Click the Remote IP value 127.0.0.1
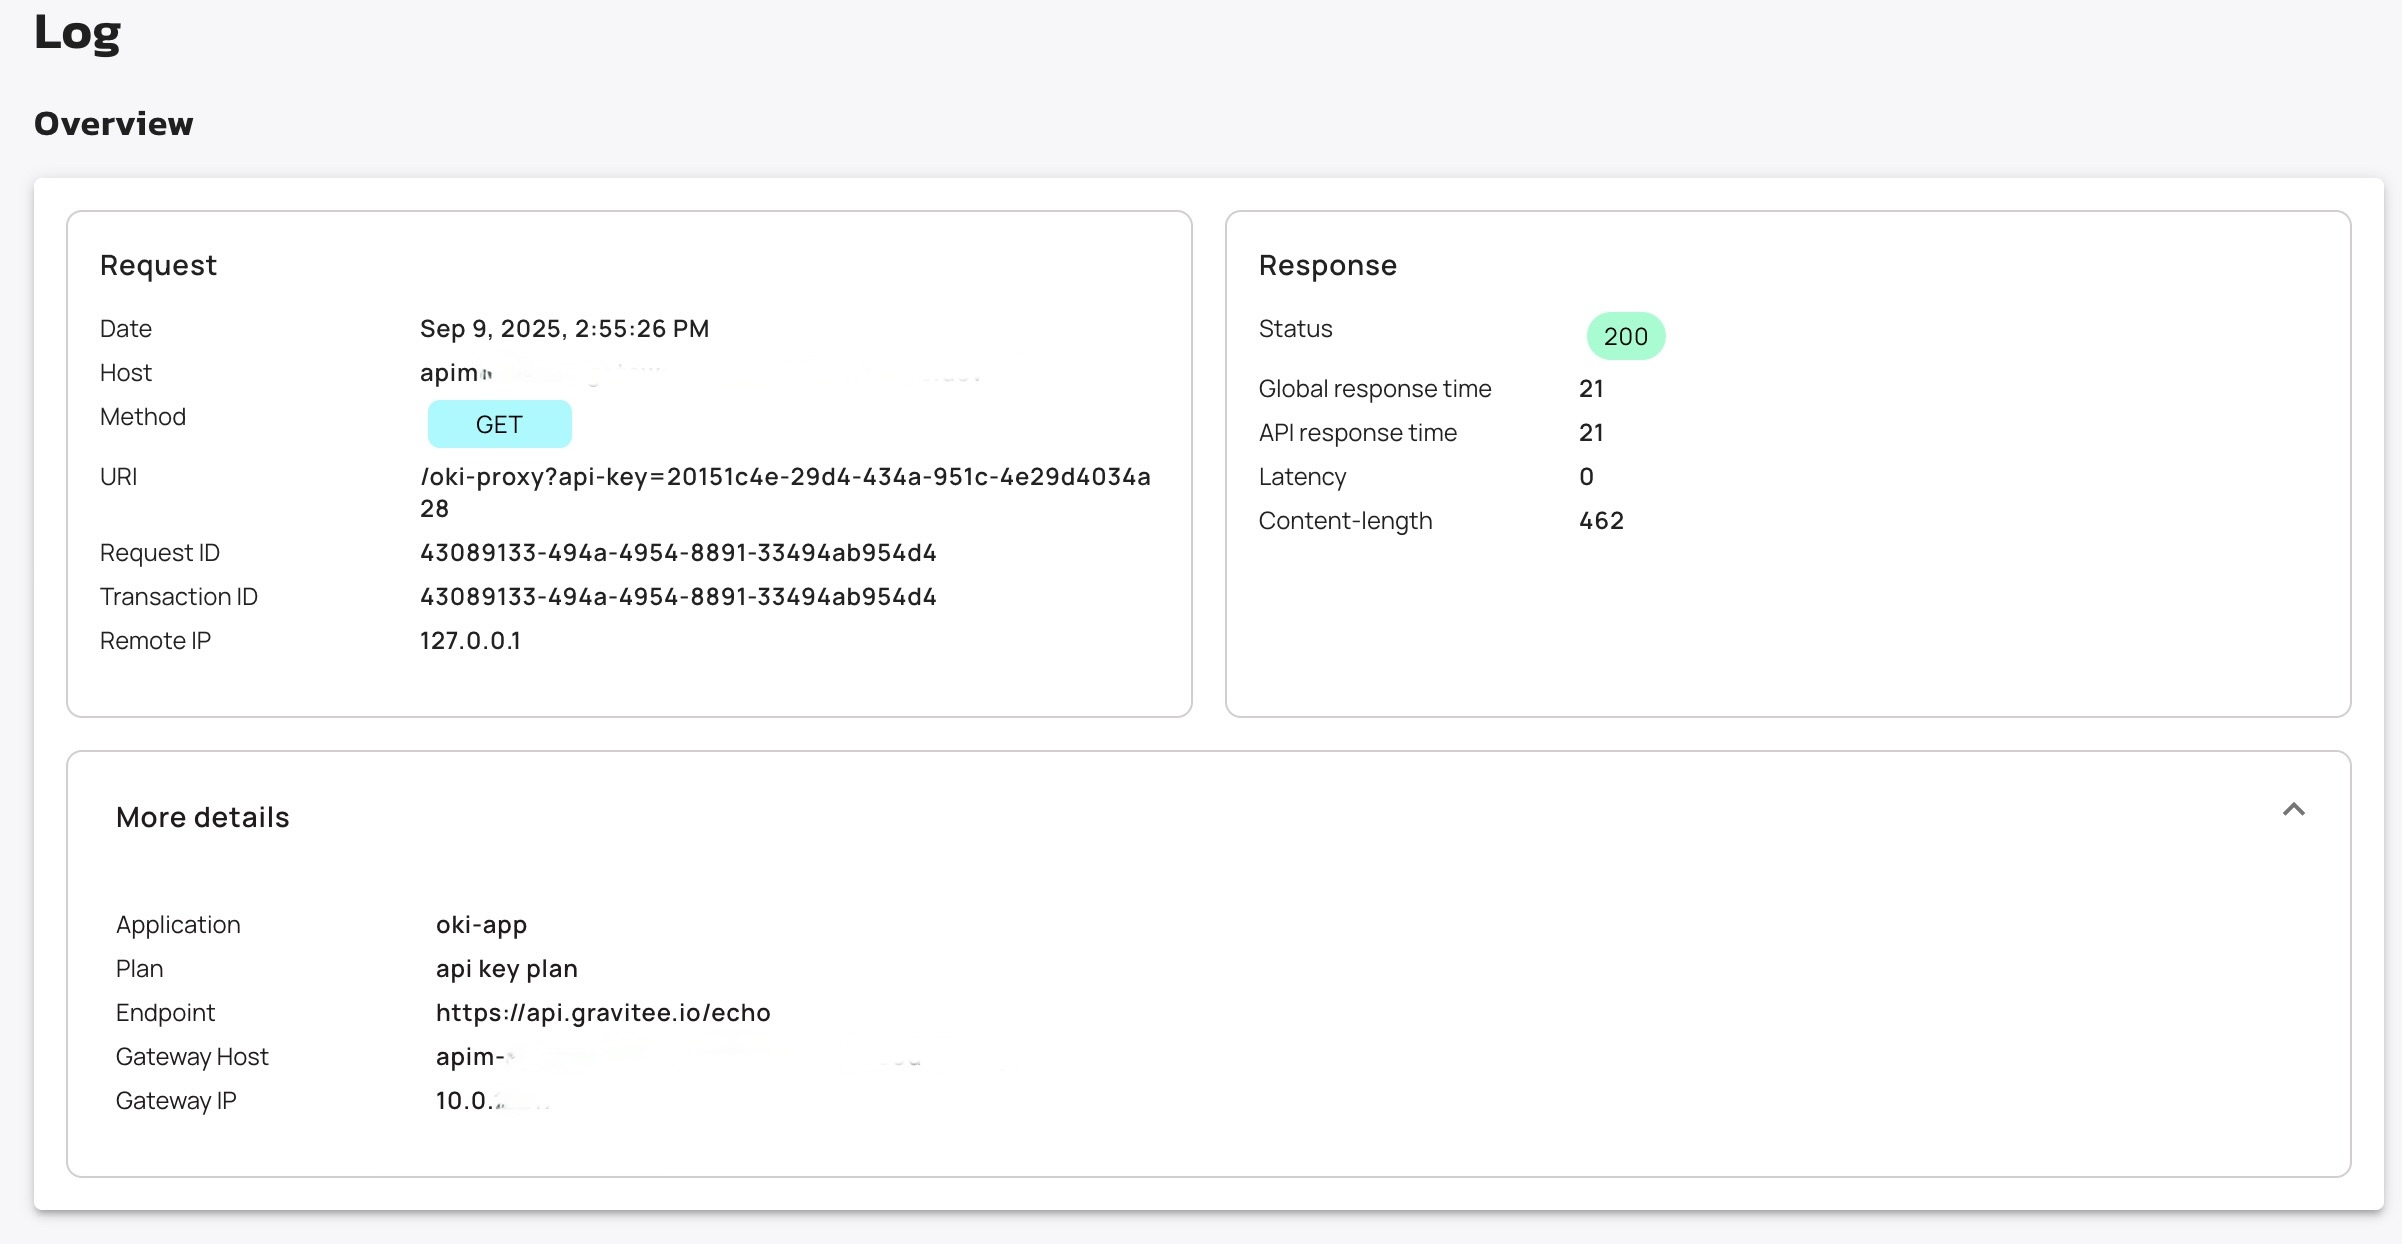This screenshot has width=2402, height=1244. pyautogui.click(x=470, y=641)
